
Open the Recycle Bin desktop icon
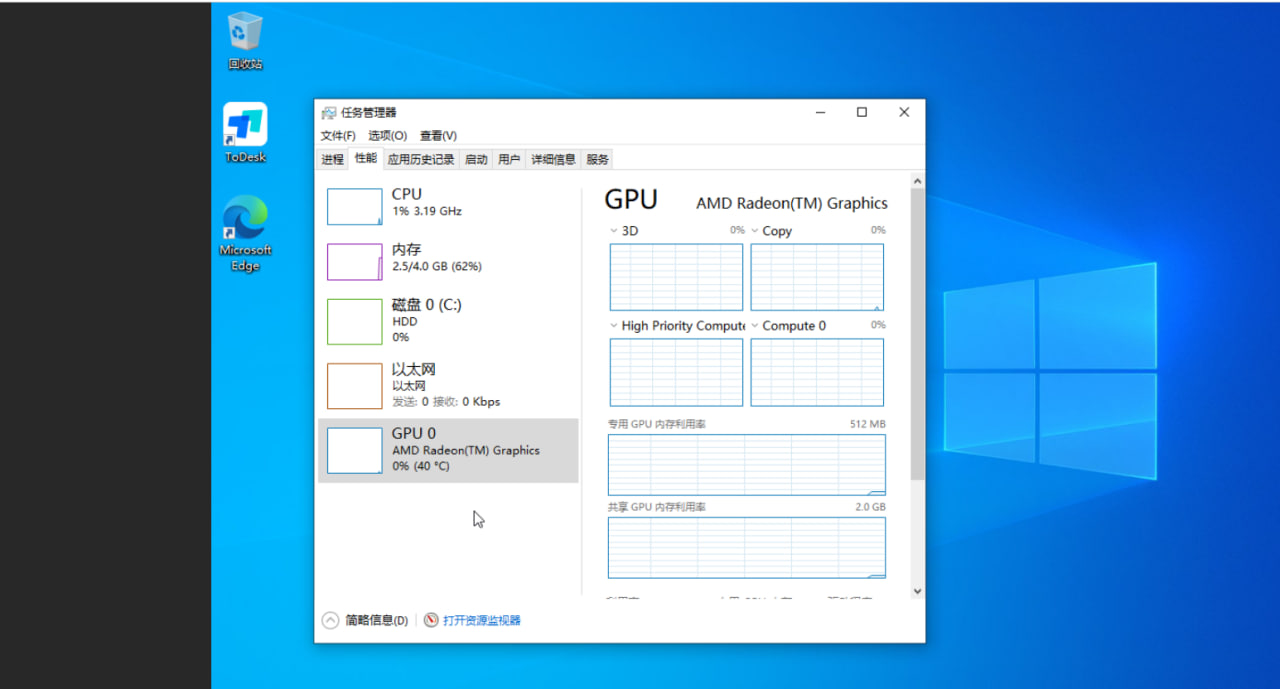pyautogui.click(x=245, y=32)
